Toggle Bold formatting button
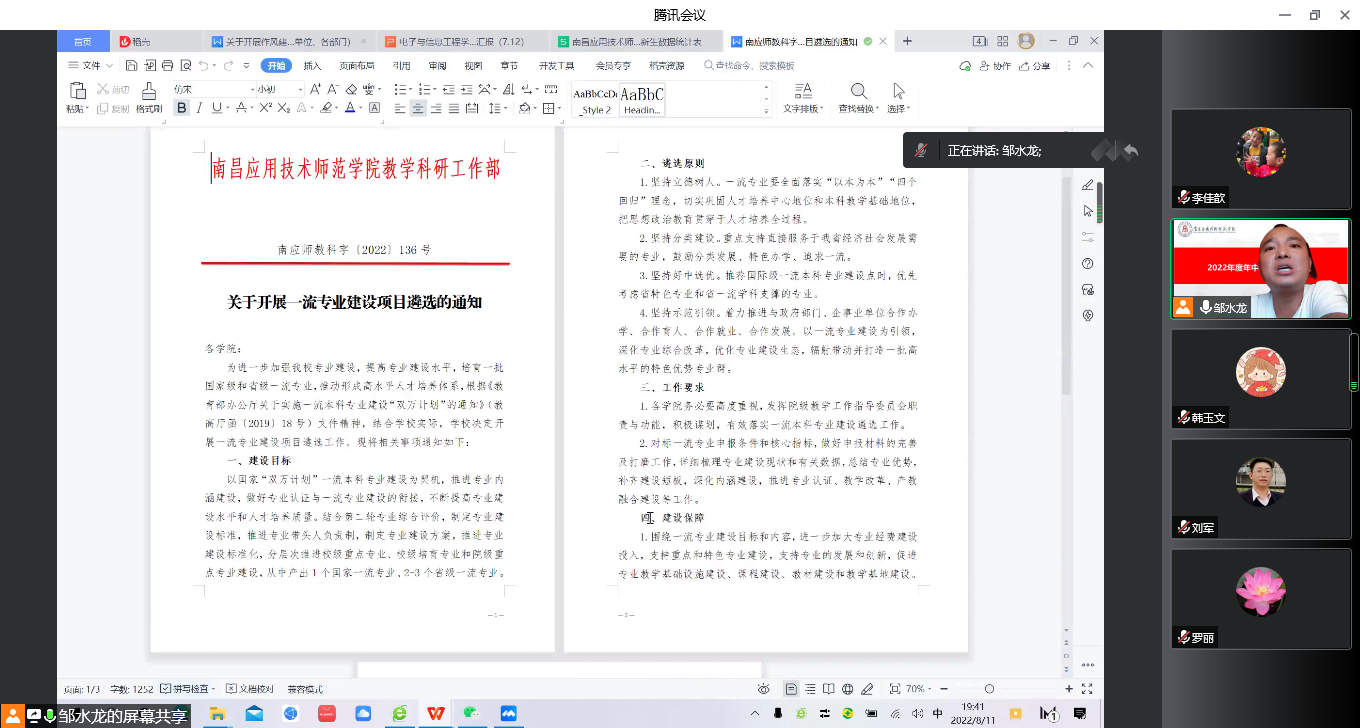Image resolution: width=1360 pixels, height=728 pixels. click(x=181, y=108)
